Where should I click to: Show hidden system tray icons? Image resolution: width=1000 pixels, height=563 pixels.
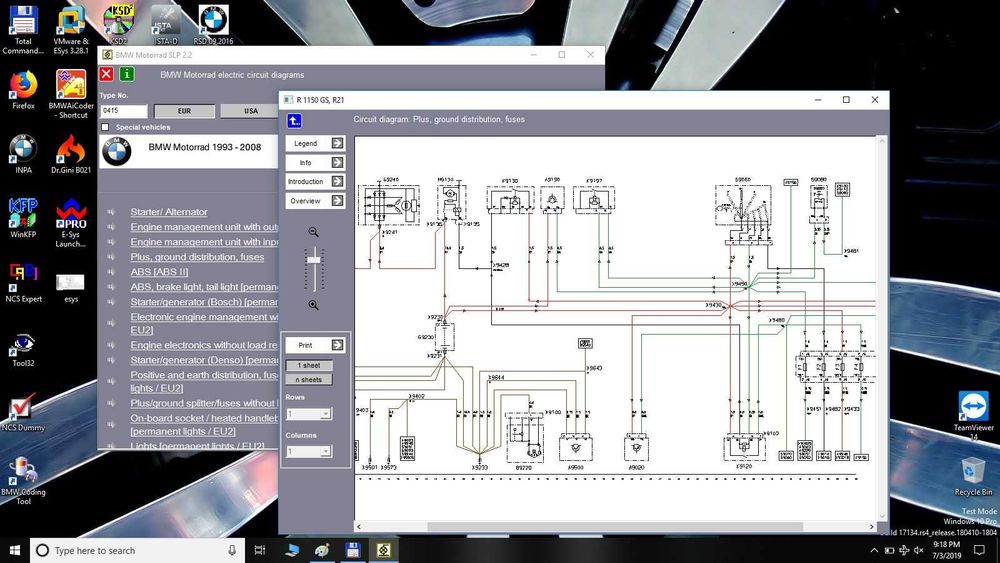[874, 550]
